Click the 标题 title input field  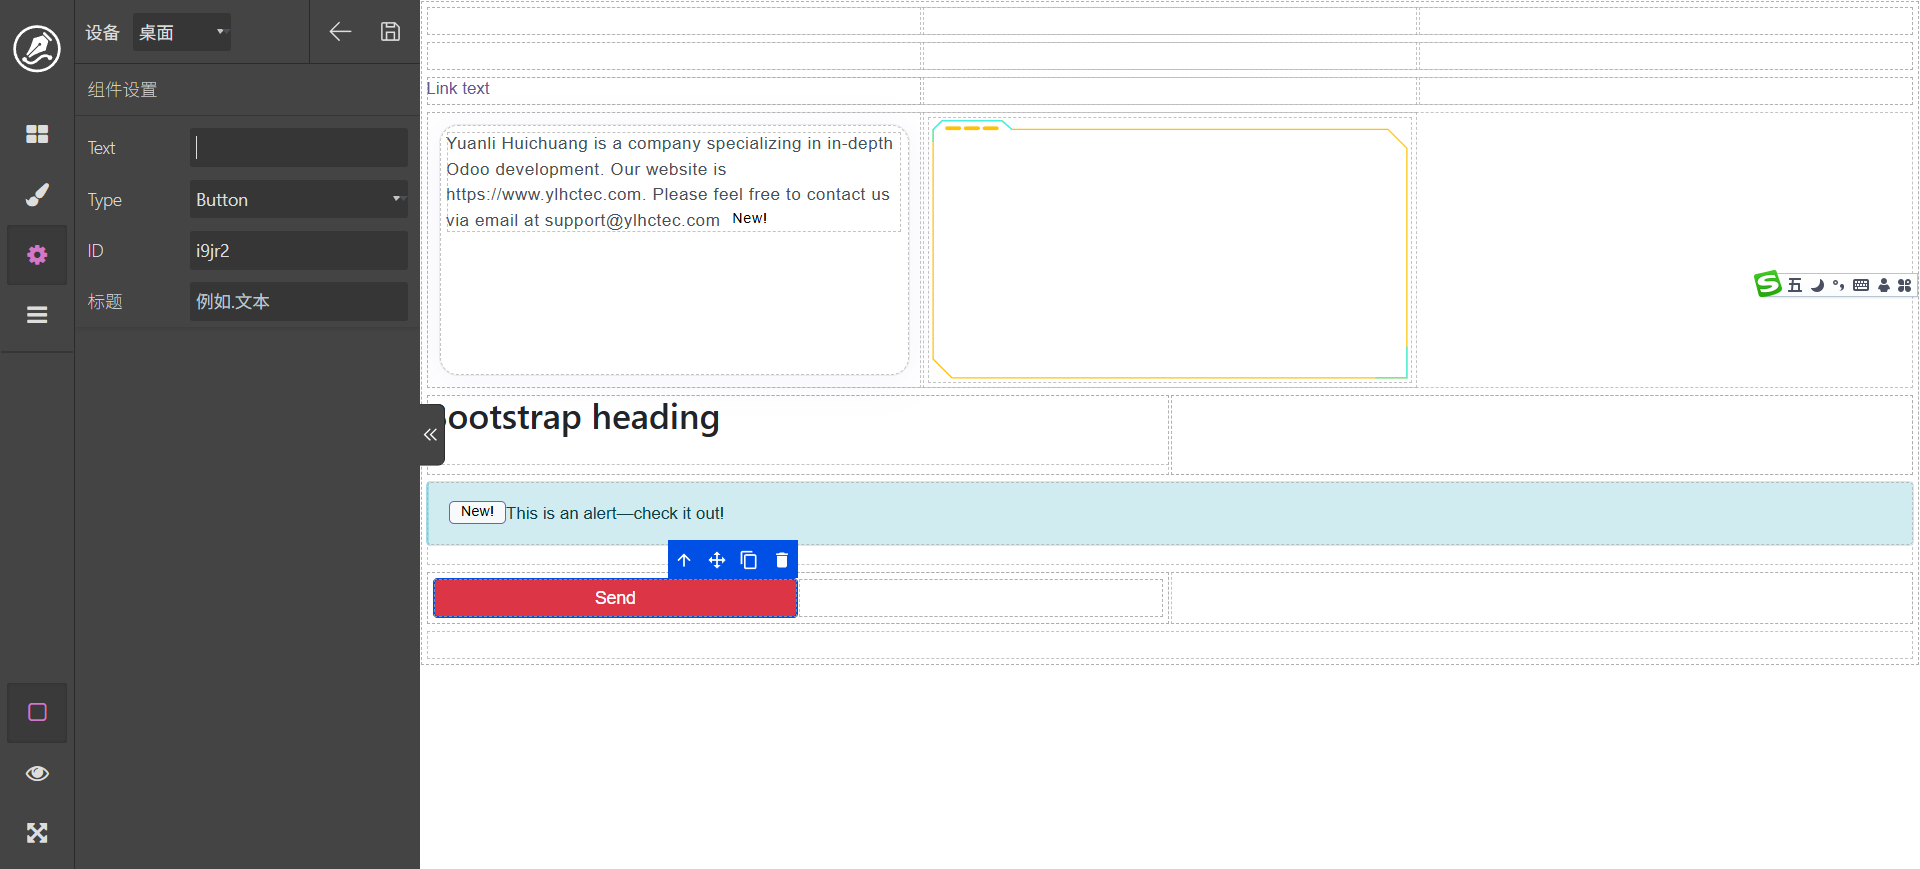[298, 302]
